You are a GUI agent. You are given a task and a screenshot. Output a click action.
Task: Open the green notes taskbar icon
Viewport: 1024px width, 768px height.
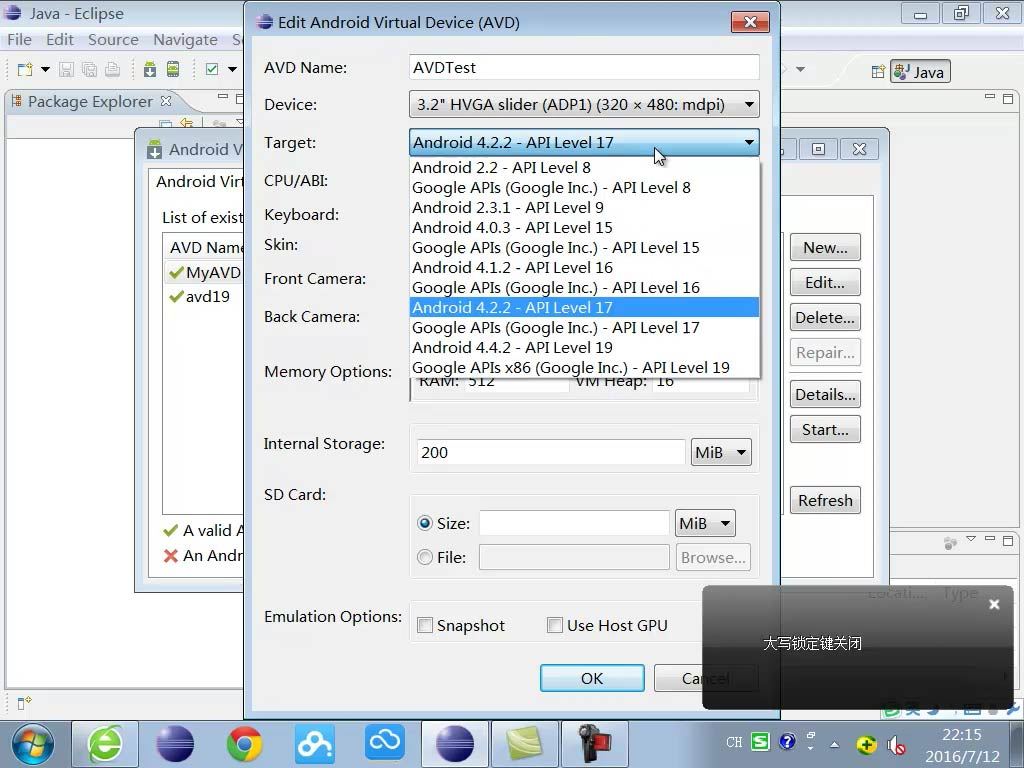pyautogui.click(x=524, y=744)
